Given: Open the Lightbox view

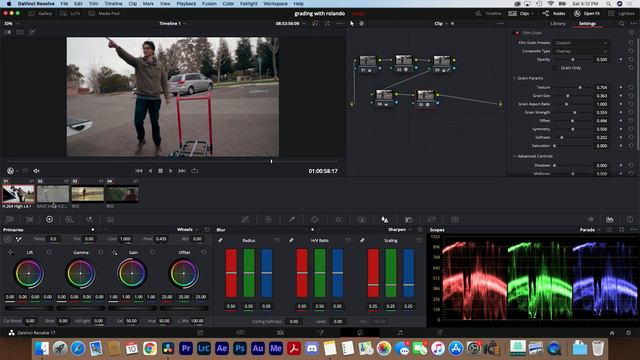Looking at the screenshot, I should 621,13.
